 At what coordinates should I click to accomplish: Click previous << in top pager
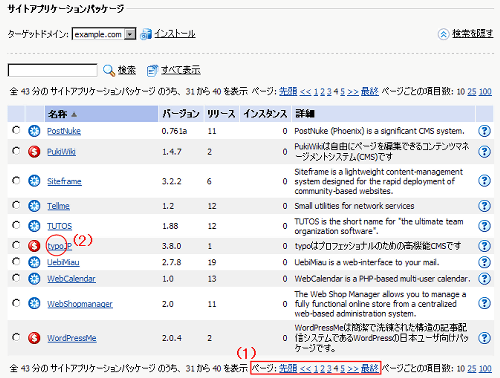click(305, 91)
